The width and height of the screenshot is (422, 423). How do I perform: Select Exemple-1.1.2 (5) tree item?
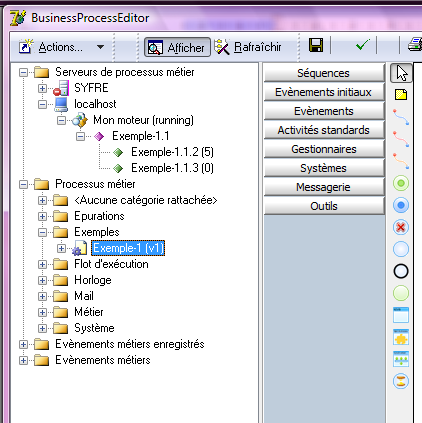172,152
